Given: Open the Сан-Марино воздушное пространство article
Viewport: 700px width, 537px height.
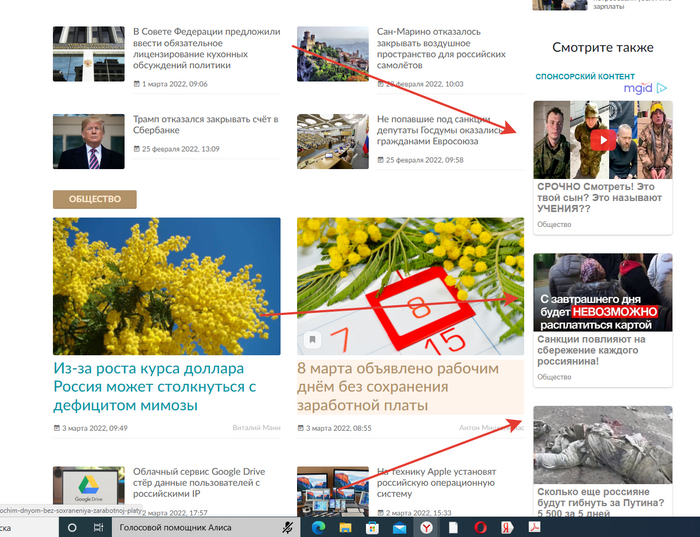Looking at the screenshot, I should (x=441, y=48).
